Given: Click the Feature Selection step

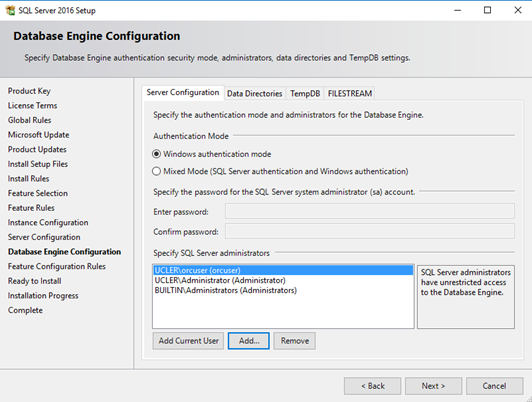Looking at the screenshot, I should click(x=38, y=193).
